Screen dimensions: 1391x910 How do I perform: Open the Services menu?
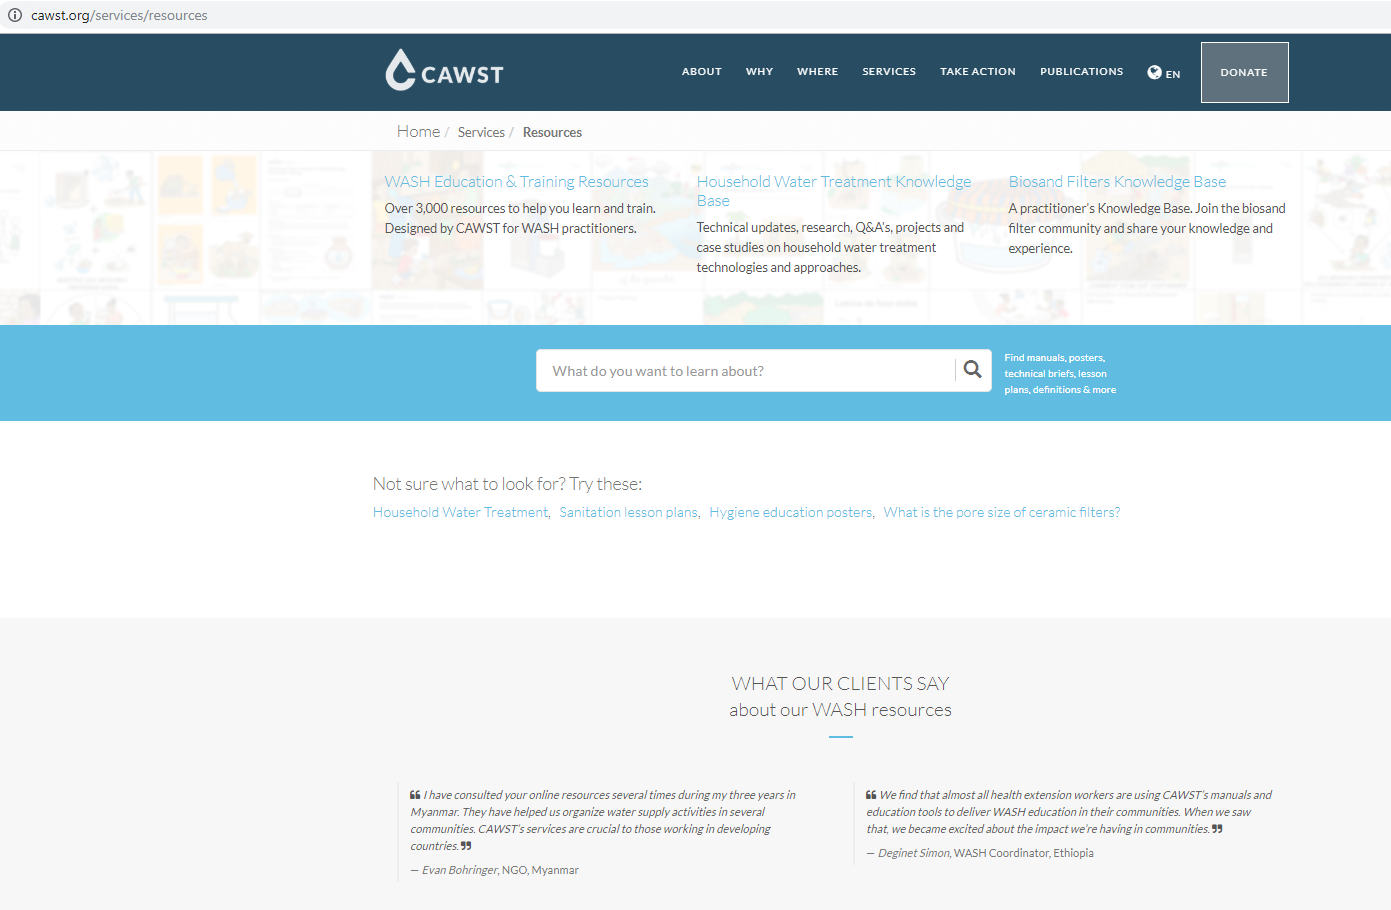(x=889, y=72)
